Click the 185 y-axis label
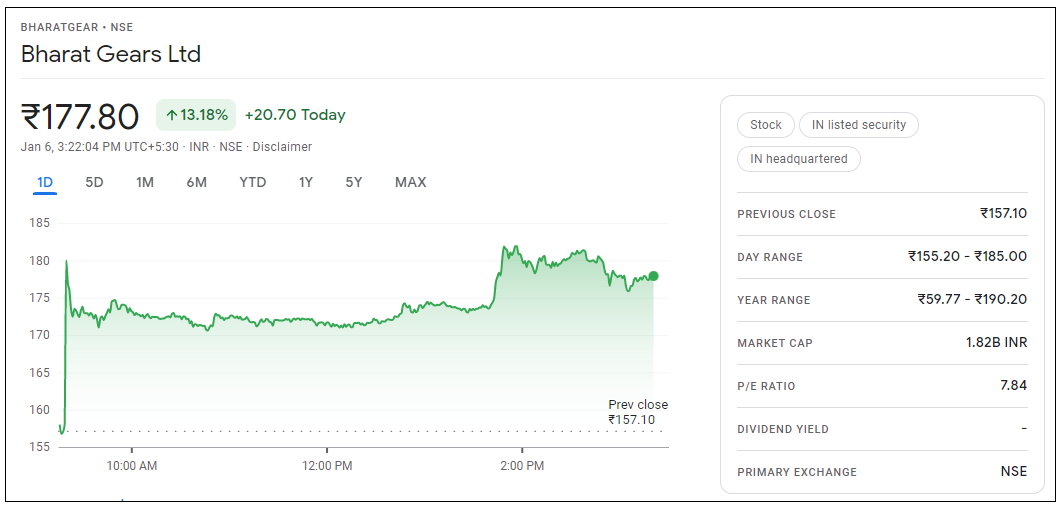The height and width of the screenshot is (508, 1060). 39,223
